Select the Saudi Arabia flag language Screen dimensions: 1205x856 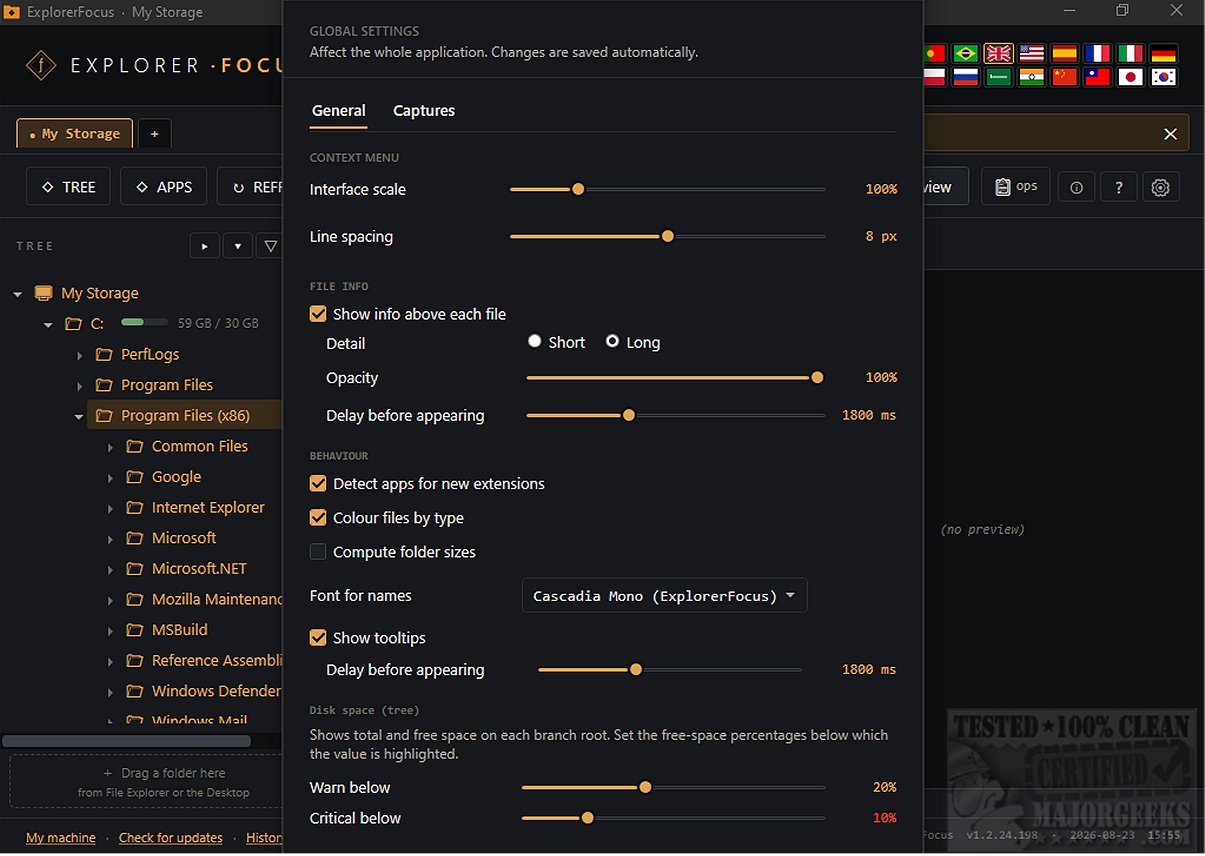pos(998,77)
